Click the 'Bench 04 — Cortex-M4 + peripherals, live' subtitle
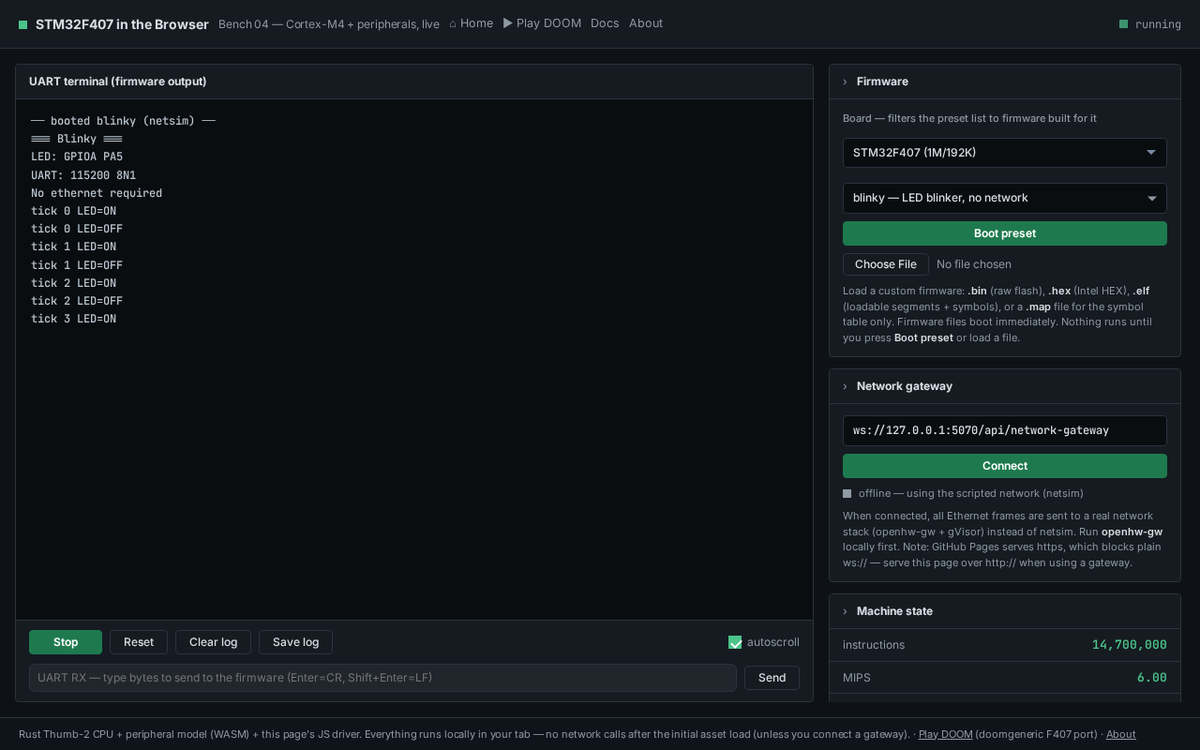This screenshot has width=1200, height=750. tap(329, 24)
